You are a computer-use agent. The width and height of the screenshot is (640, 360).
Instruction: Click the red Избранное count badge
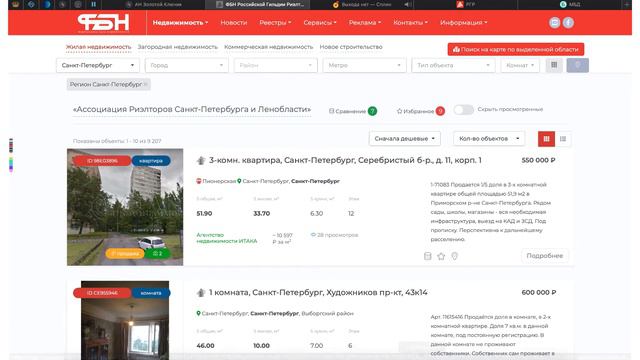[x=440, y=111]
